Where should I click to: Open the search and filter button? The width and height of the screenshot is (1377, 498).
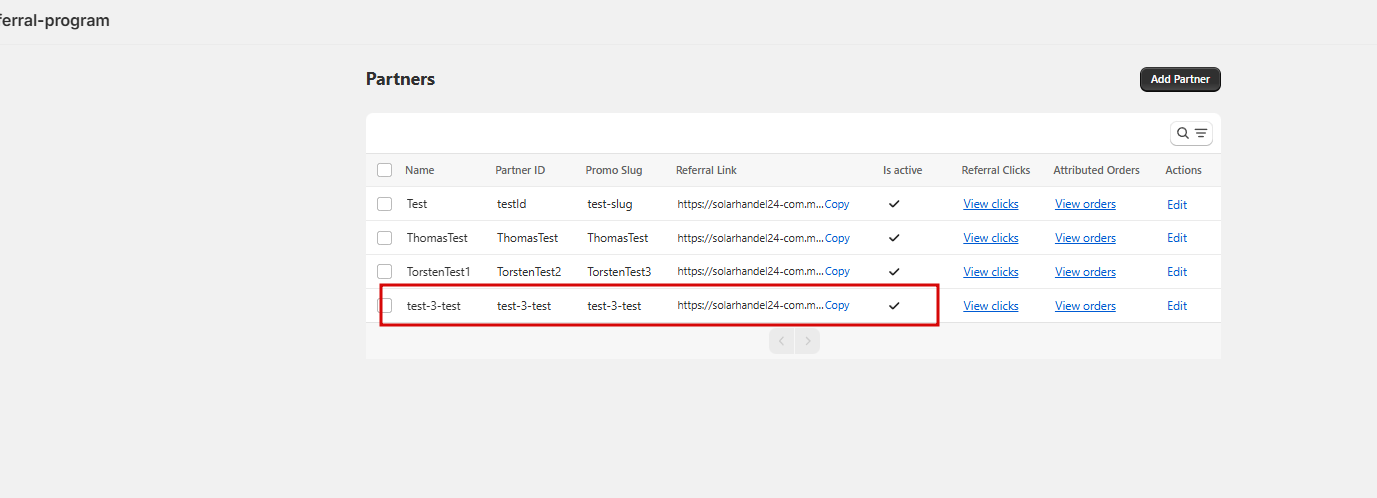click(1191, 133)
